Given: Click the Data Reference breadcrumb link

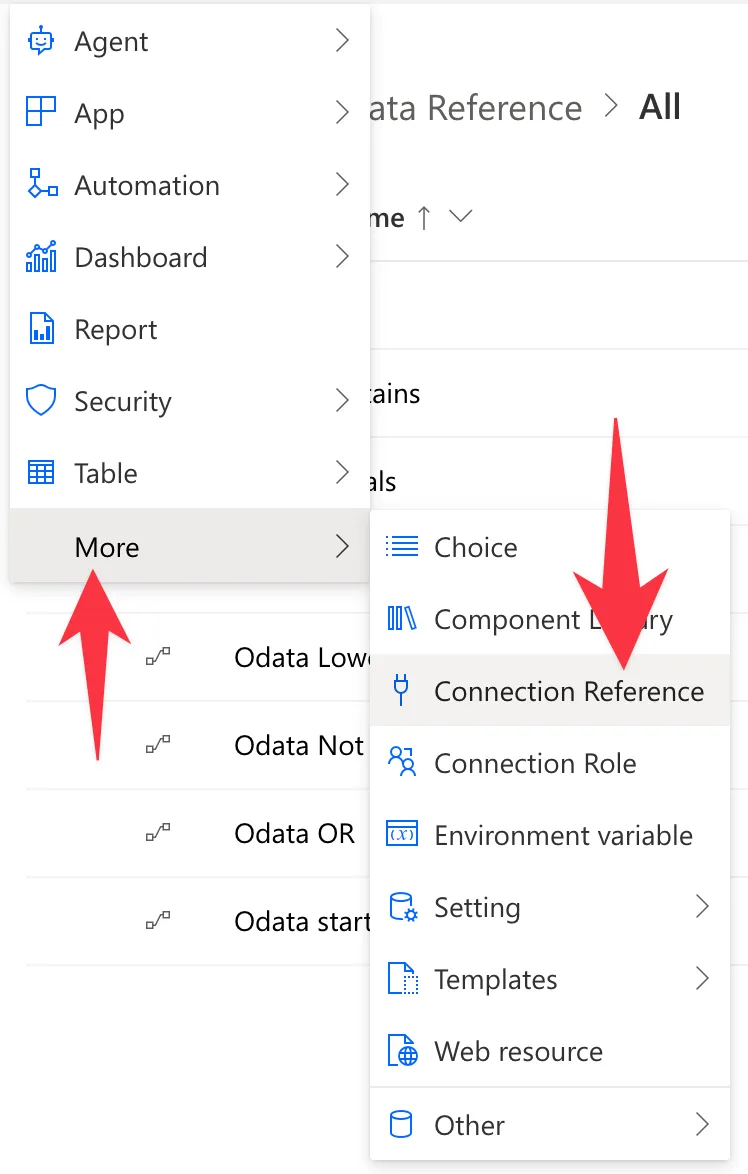Looking at the screenshot, I should coord(475,108).
